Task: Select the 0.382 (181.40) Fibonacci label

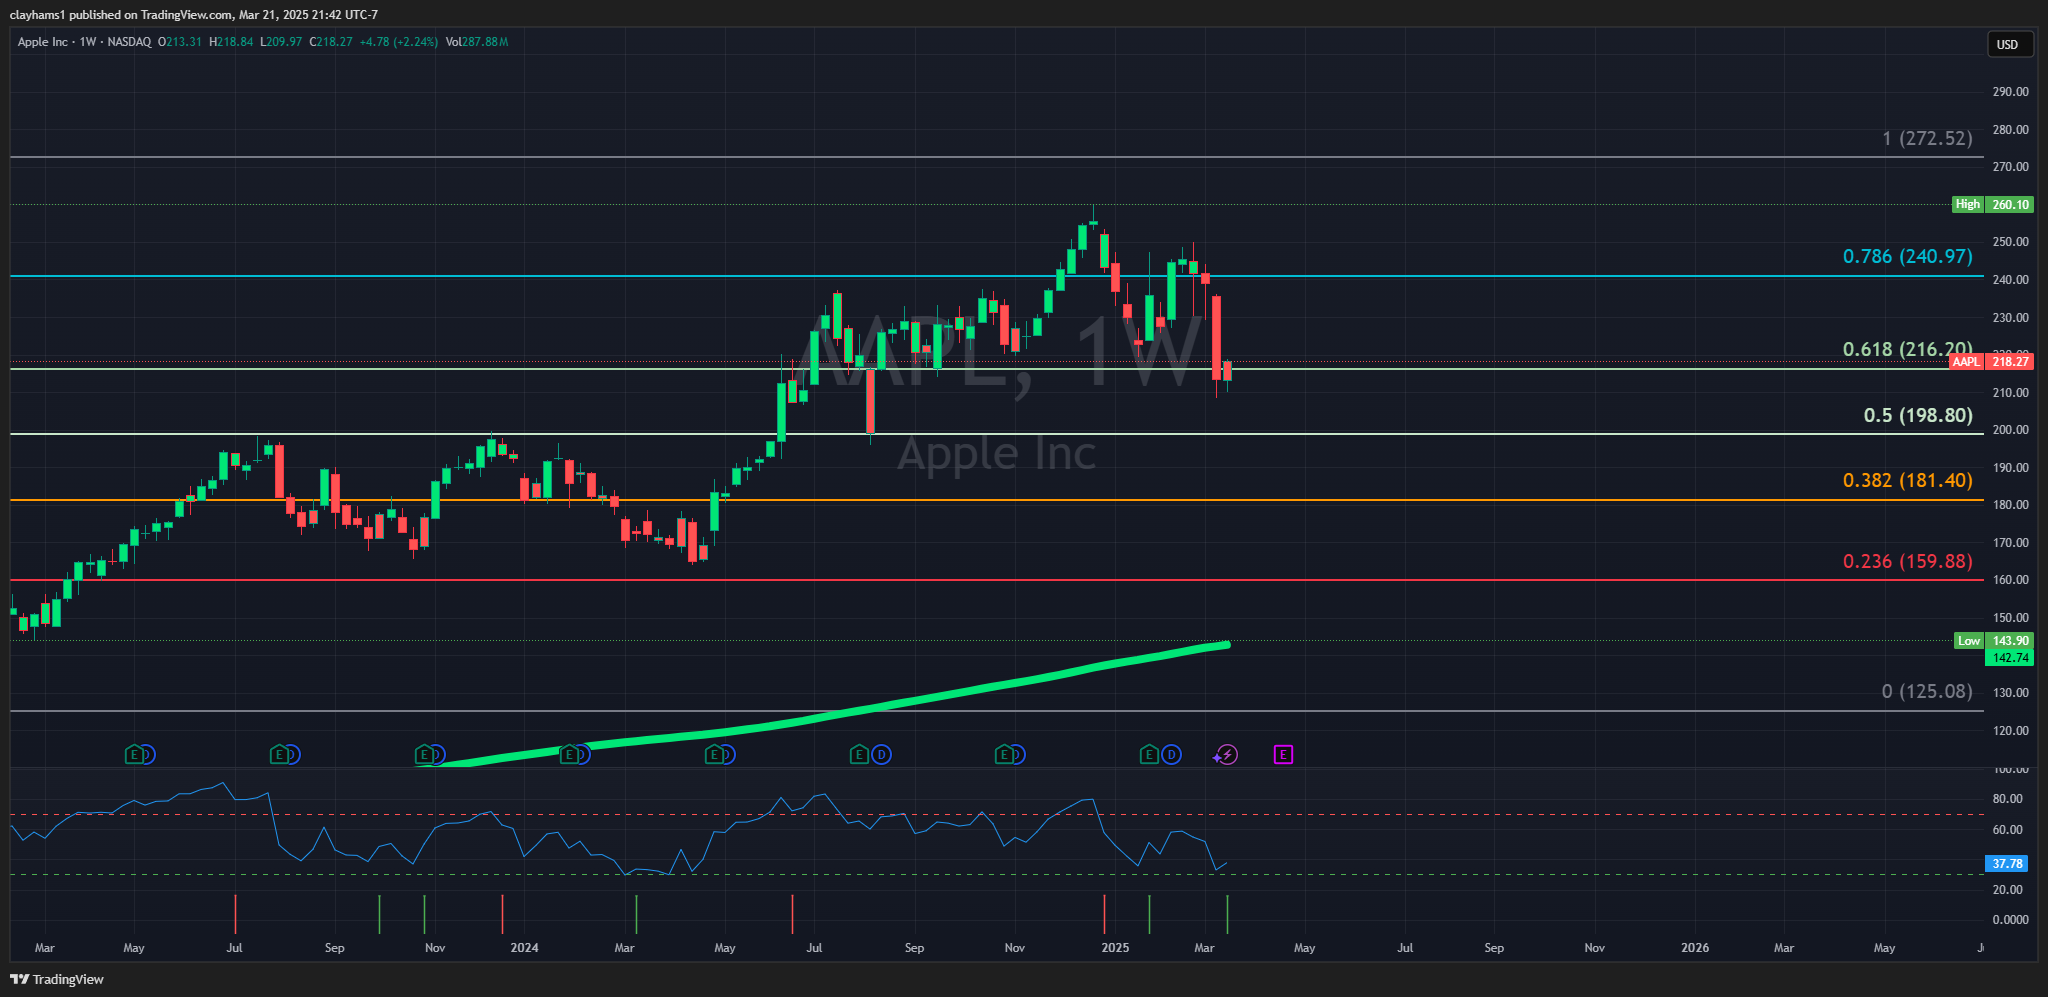Action: [x=1908, y=481]
